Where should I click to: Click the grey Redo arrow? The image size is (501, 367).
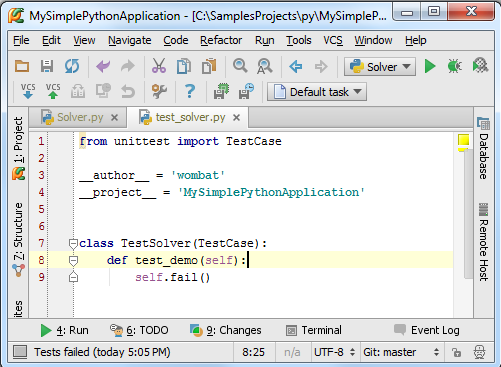(128, 66)
